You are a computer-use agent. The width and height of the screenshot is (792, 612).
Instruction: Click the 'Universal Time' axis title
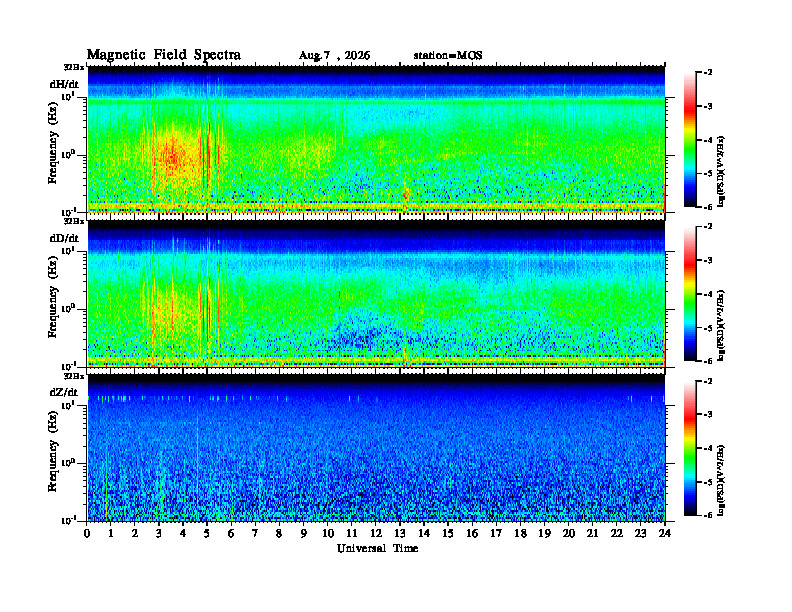coord(377,548)
